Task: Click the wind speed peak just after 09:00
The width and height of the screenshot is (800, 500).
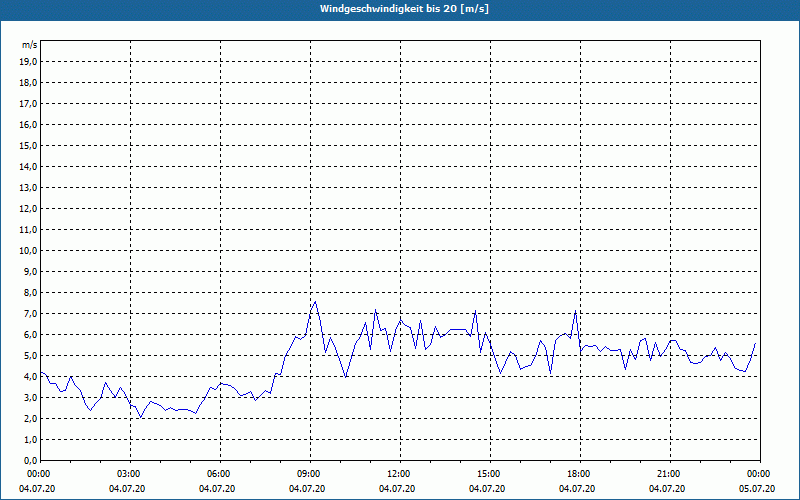Action: point(315,302)
